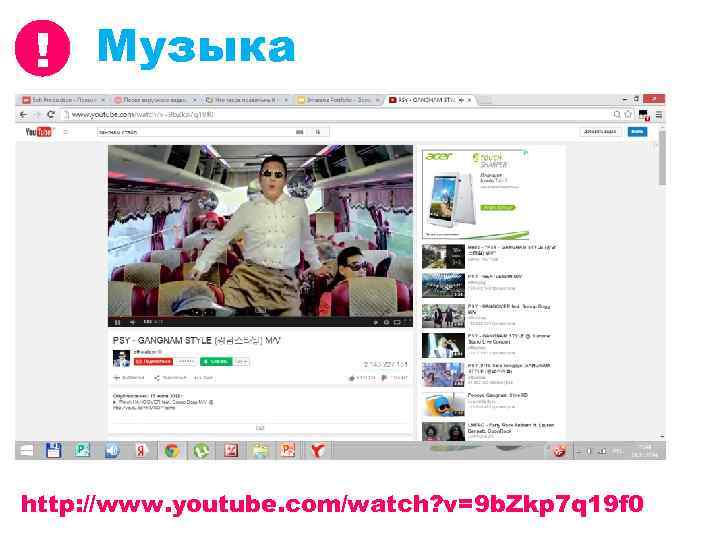Viewport: 720px width, 540px height.
Task: Click the YouTube search magnifier button
Action: point(318,132)
